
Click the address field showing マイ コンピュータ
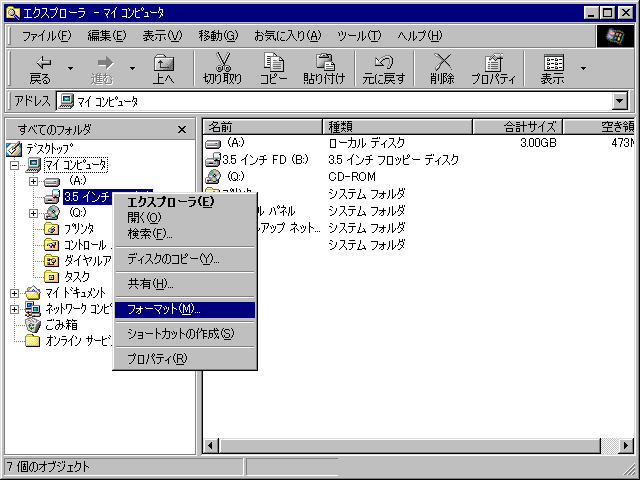tap(335, 101)
